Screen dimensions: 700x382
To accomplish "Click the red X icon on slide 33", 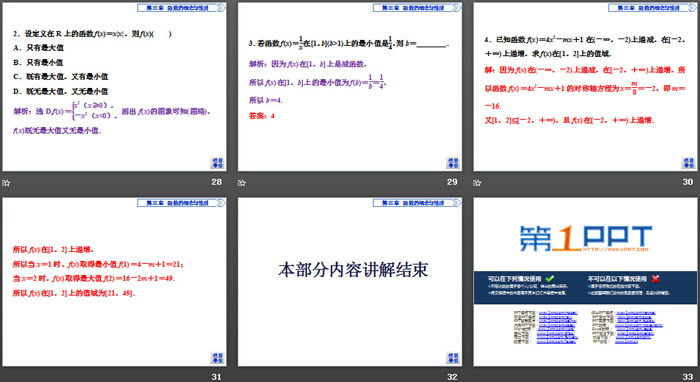I will point(655,278).
